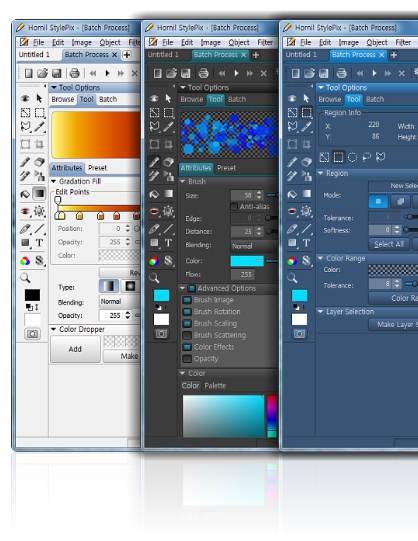Select the Zoom magnifier tool in blue-themed window
The height and width of the screenshot is (541, 418).
[292, 278]
